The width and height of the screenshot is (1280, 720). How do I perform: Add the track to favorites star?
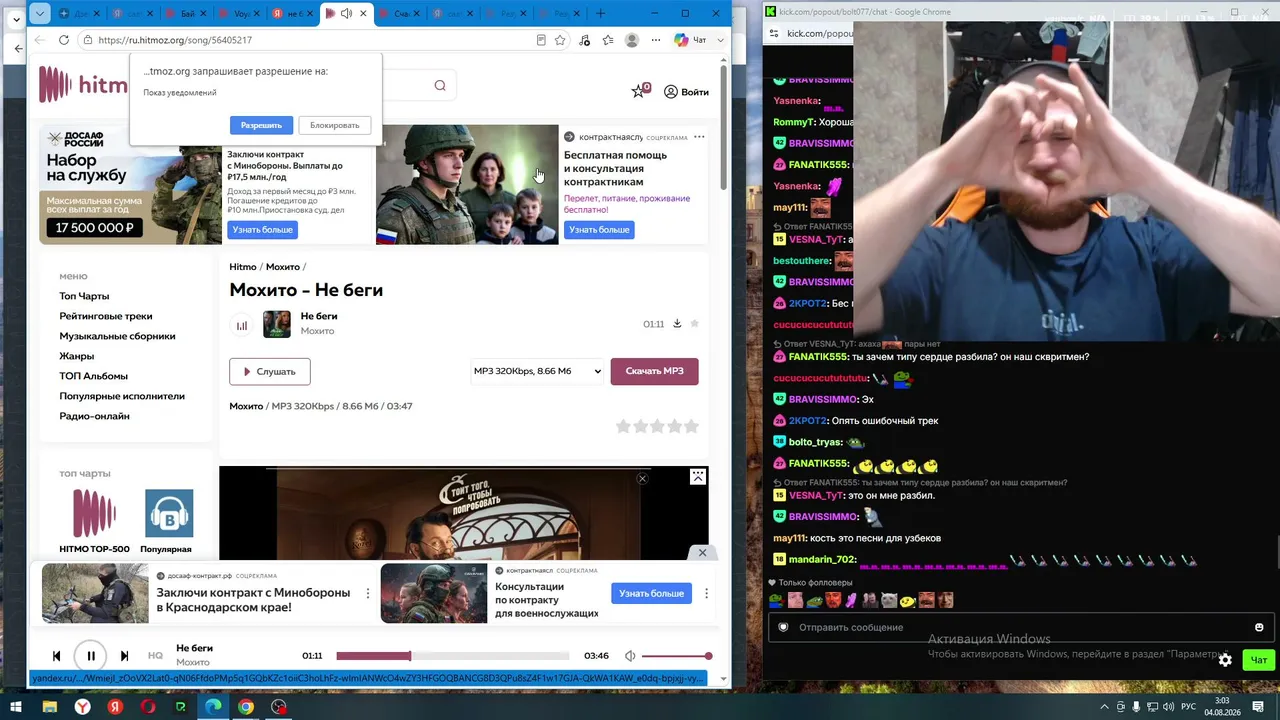coord(695,324)
